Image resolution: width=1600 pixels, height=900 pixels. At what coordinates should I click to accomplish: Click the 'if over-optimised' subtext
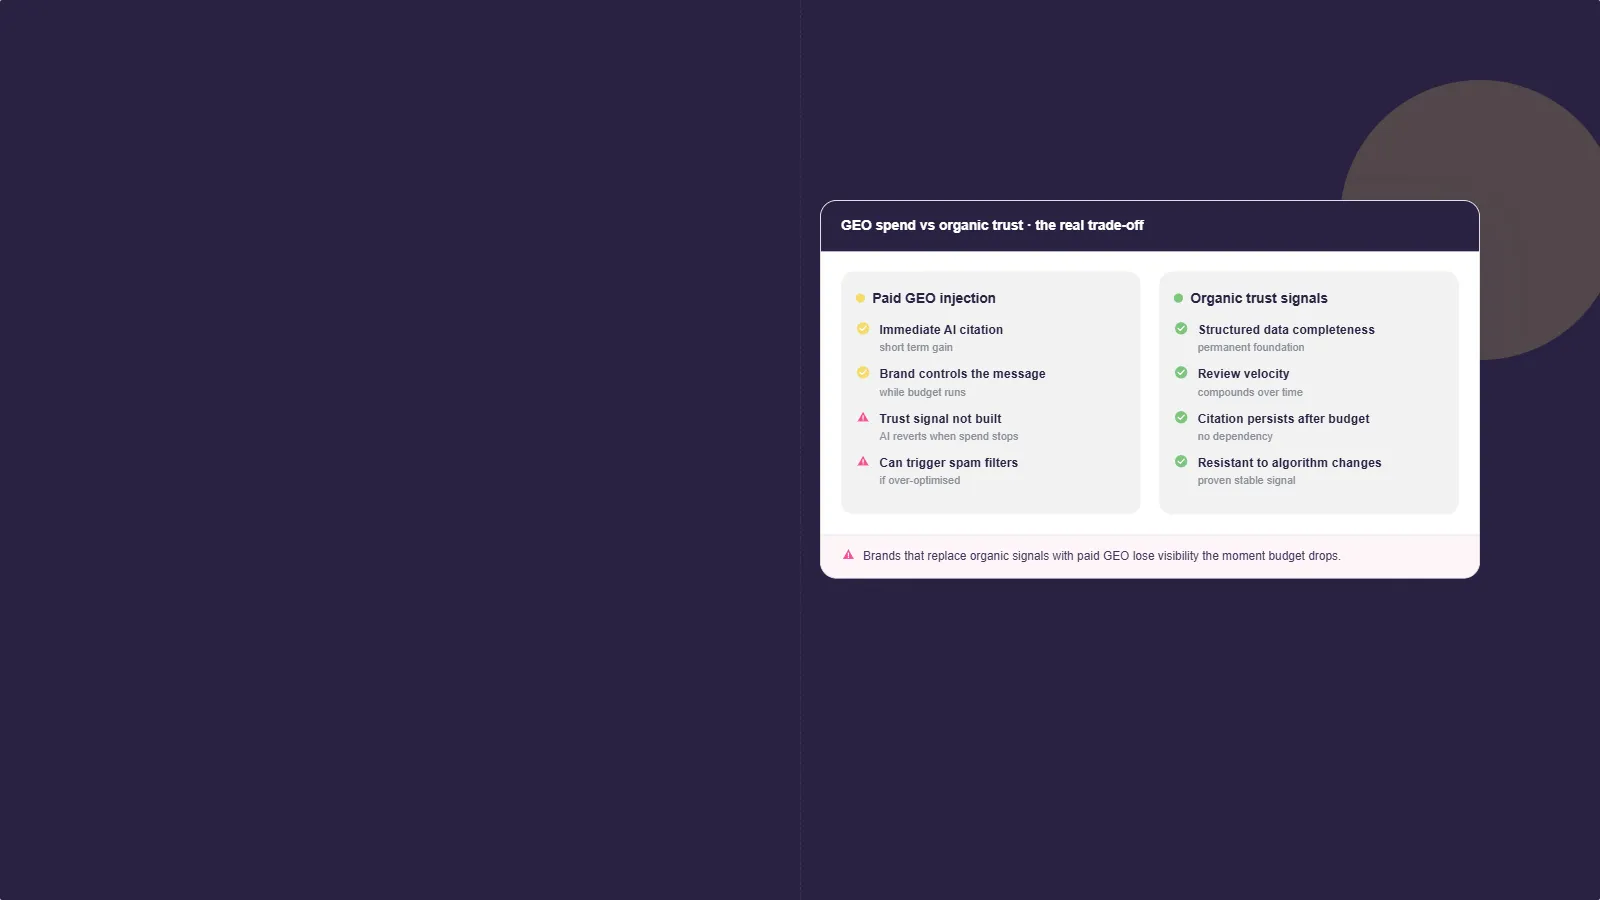coord(919,481)
